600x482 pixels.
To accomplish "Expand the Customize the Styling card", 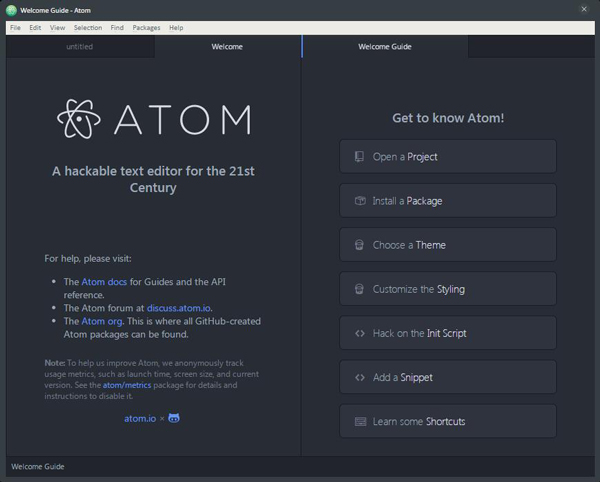I will 448,289.
